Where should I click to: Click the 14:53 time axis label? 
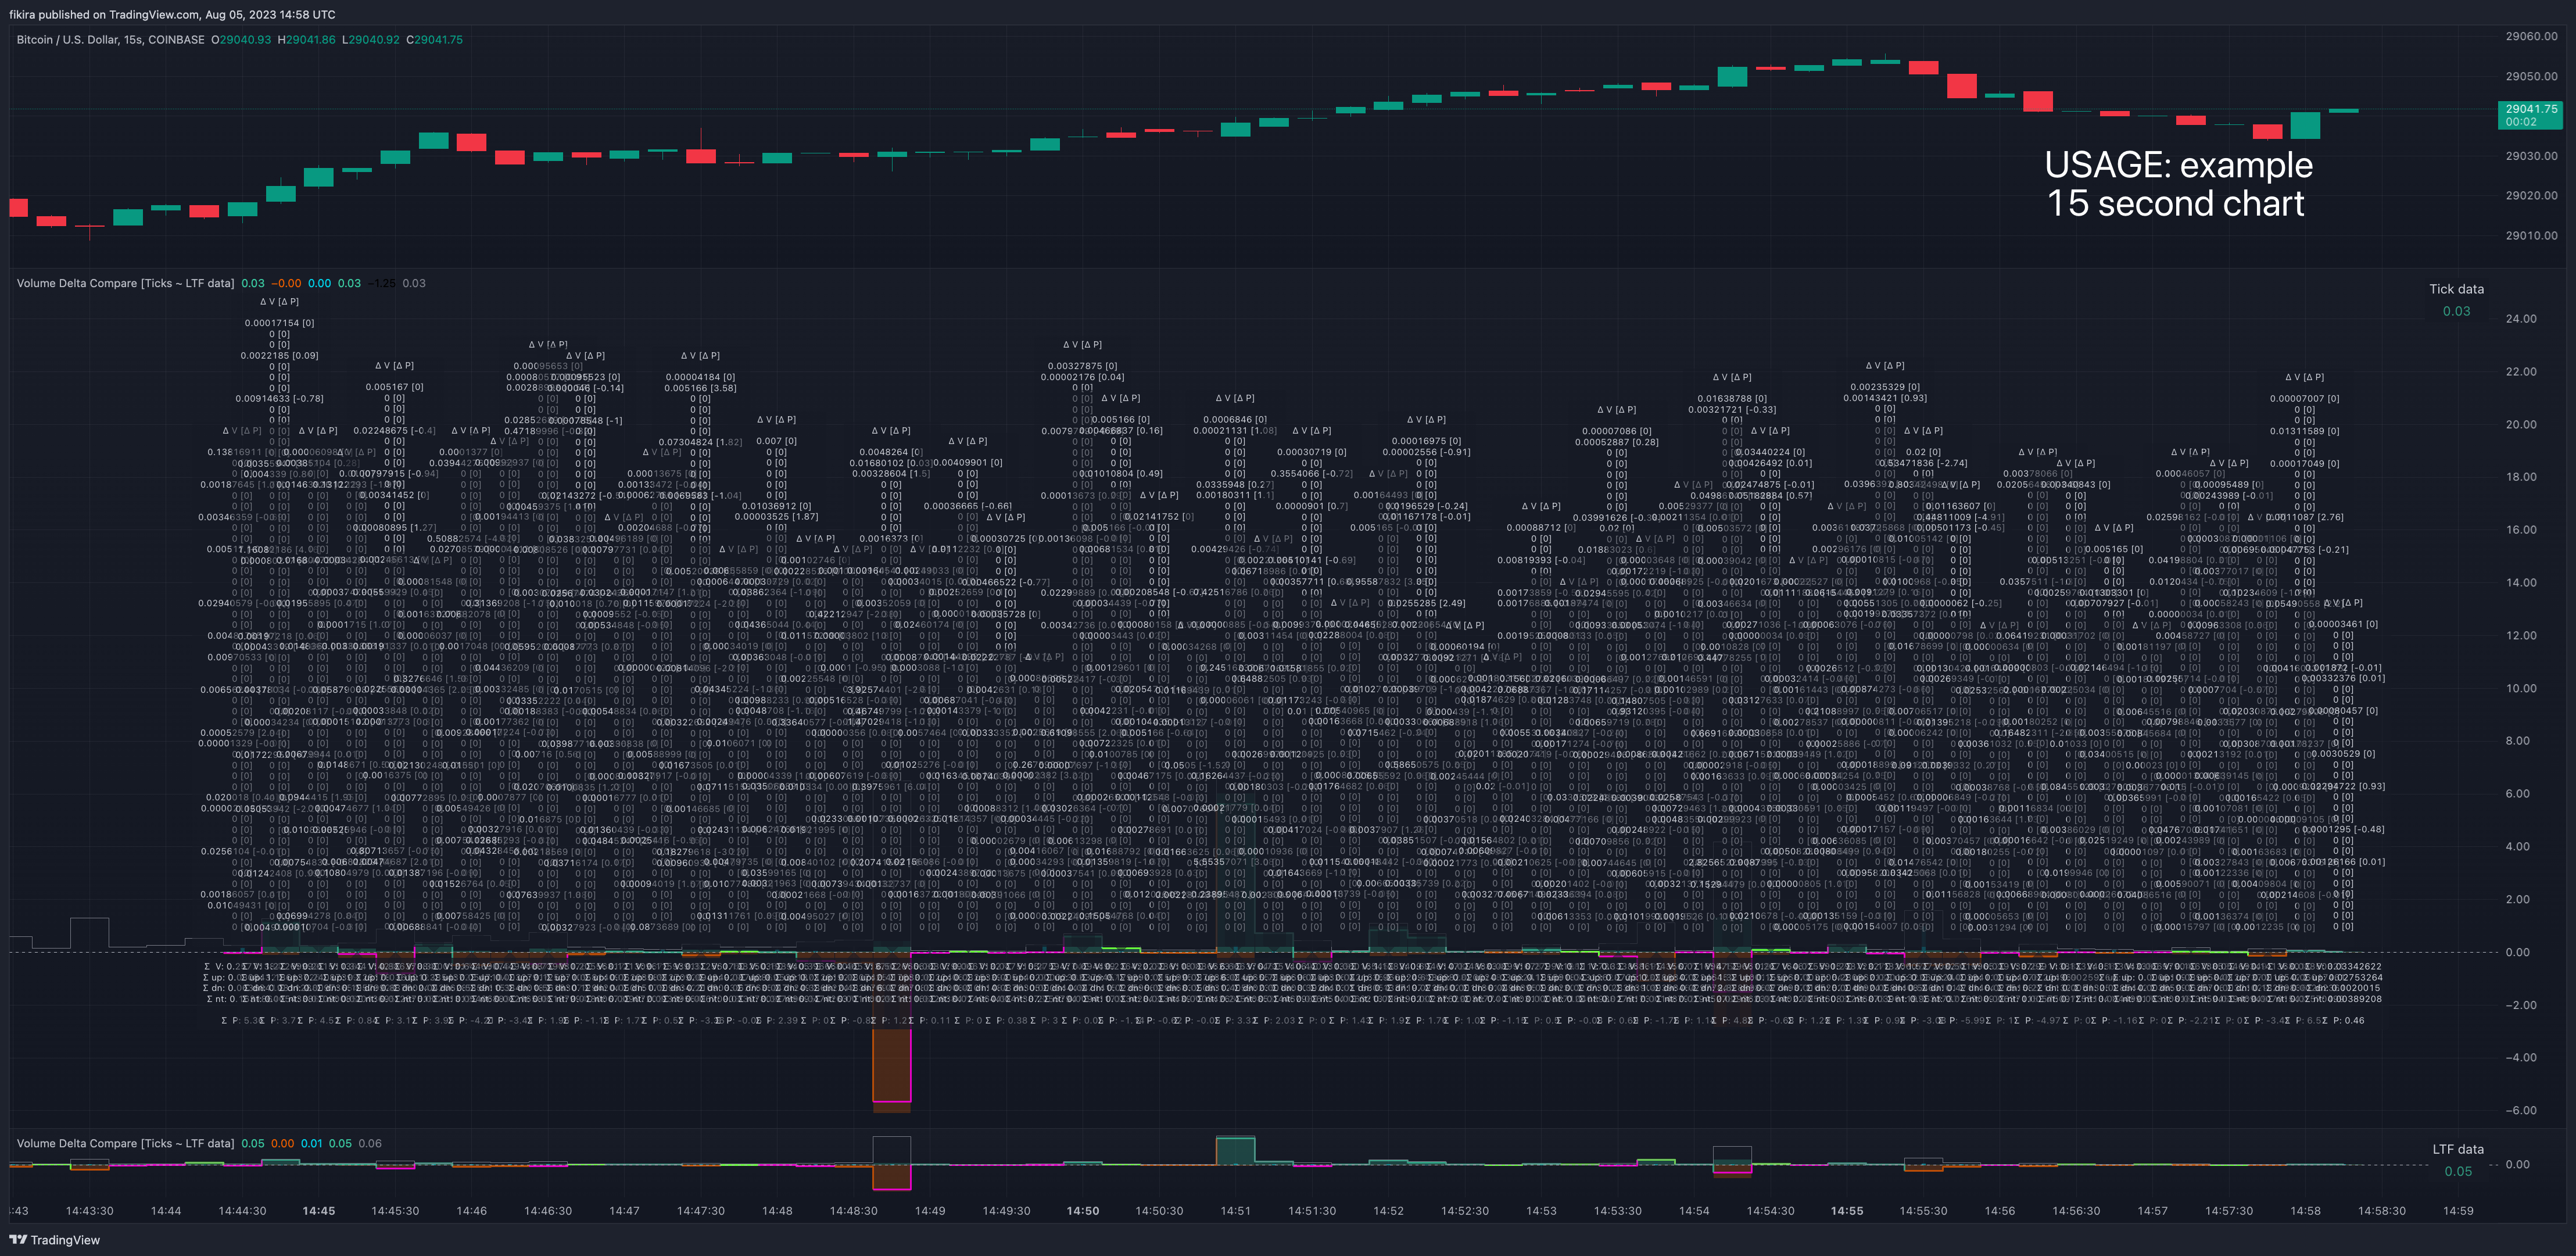tap(1541, 1211)
